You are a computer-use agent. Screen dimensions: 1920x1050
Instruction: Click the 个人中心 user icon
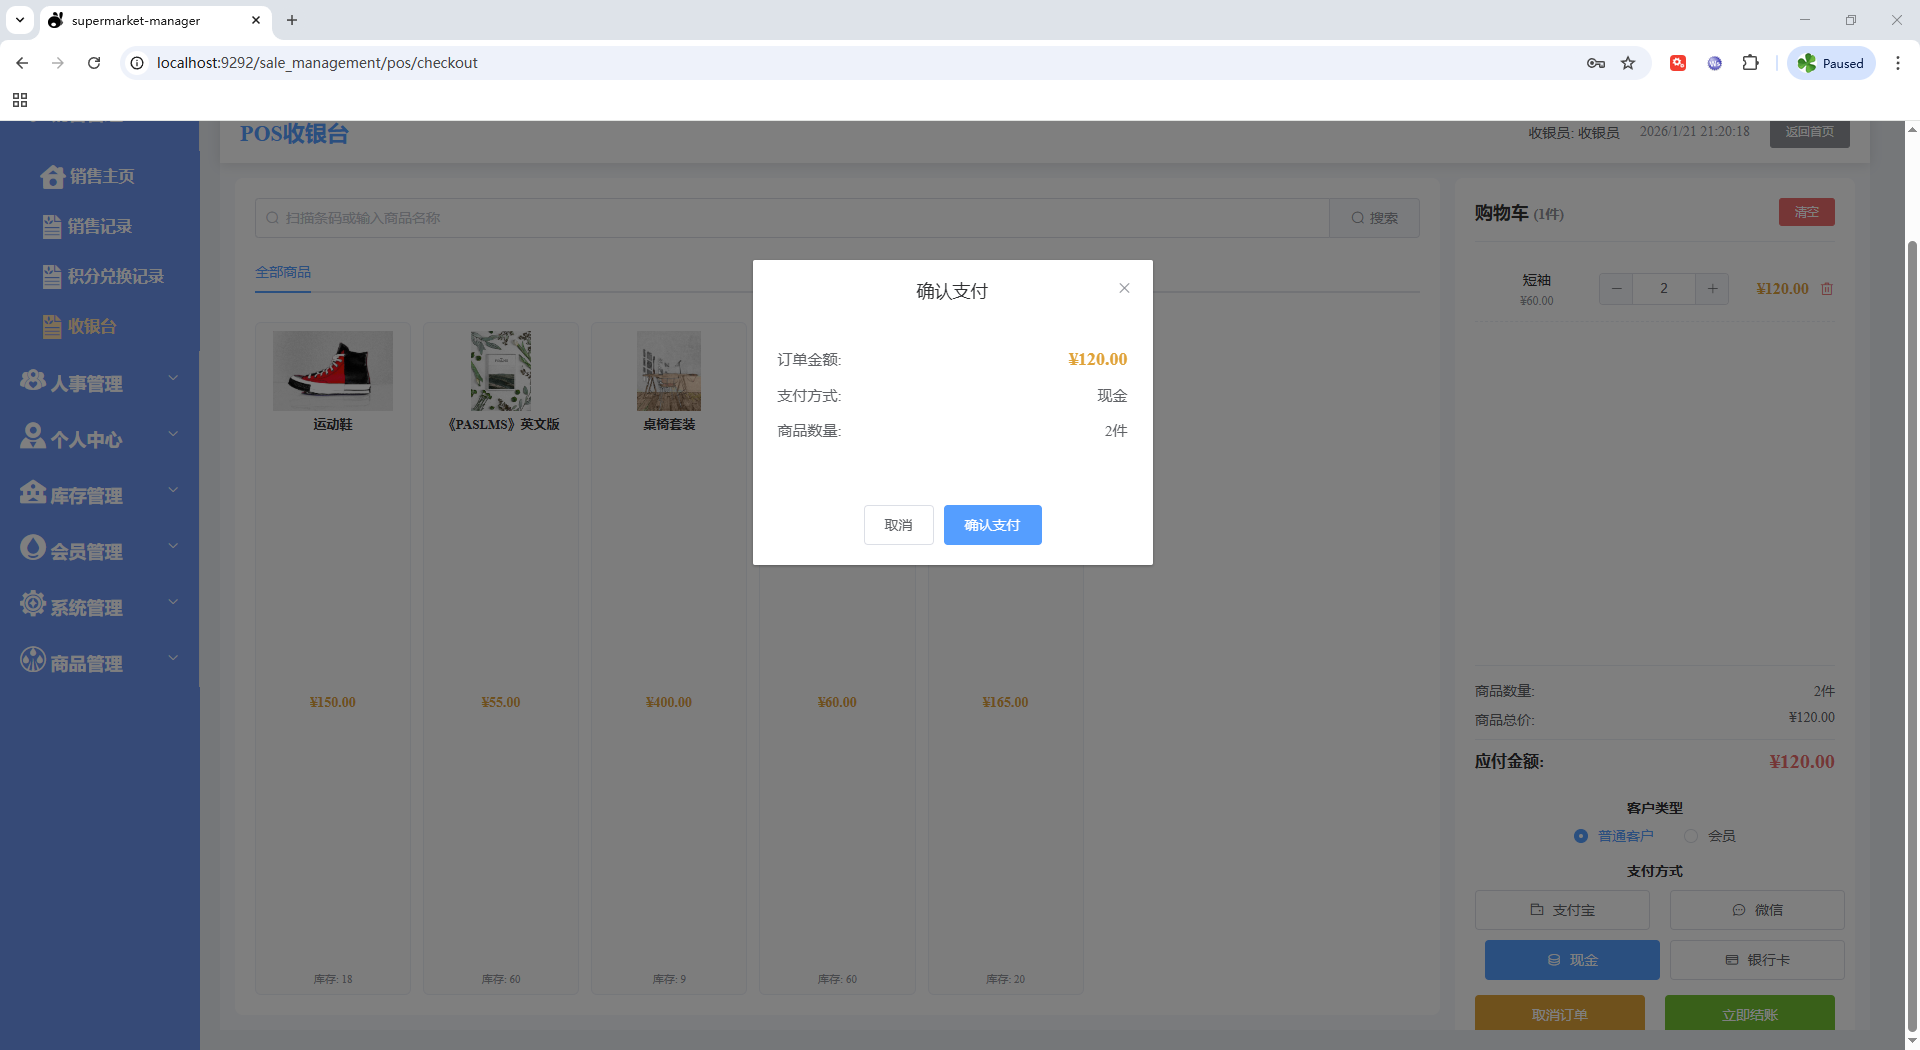tap(33, 436)
